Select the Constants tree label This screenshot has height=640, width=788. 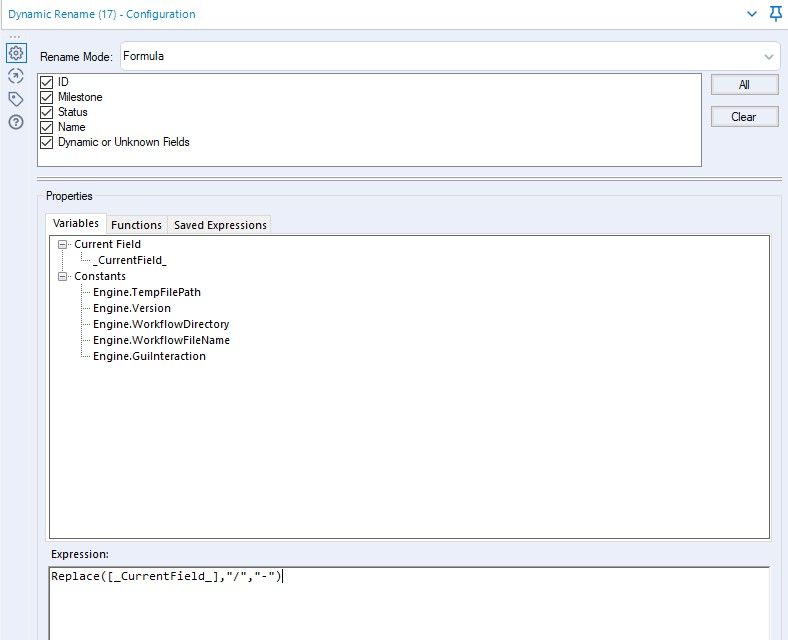pyautogui.click(x=100, y=276)
